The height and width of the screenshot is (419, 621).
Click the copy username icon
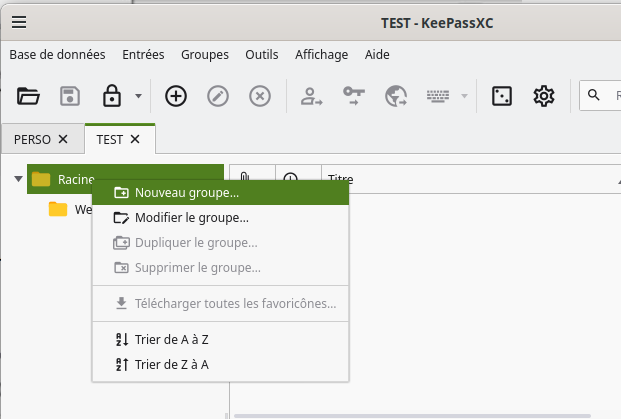click(x=312, y=96)
